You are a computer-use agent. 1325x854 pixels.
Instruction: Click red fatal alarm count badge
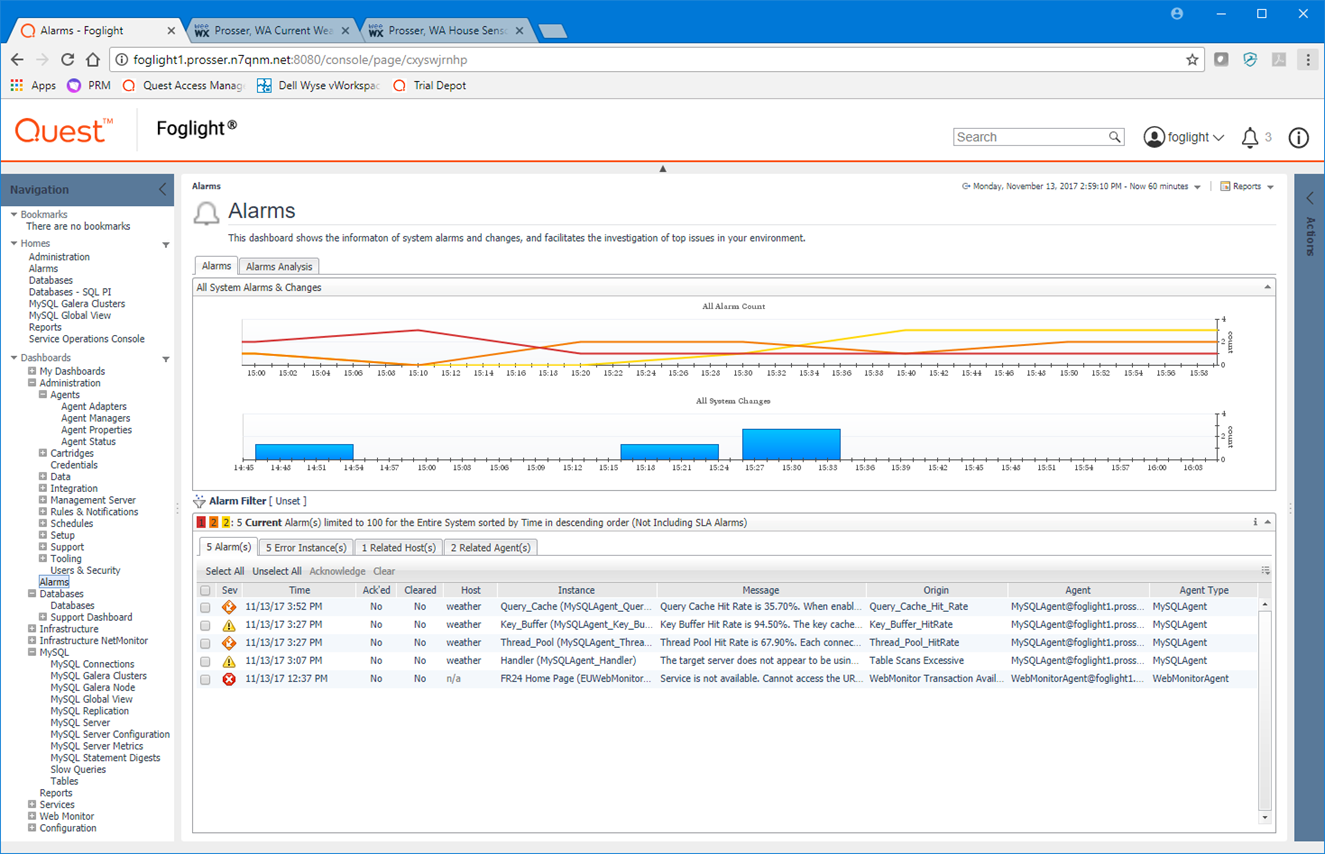point(201,522)
